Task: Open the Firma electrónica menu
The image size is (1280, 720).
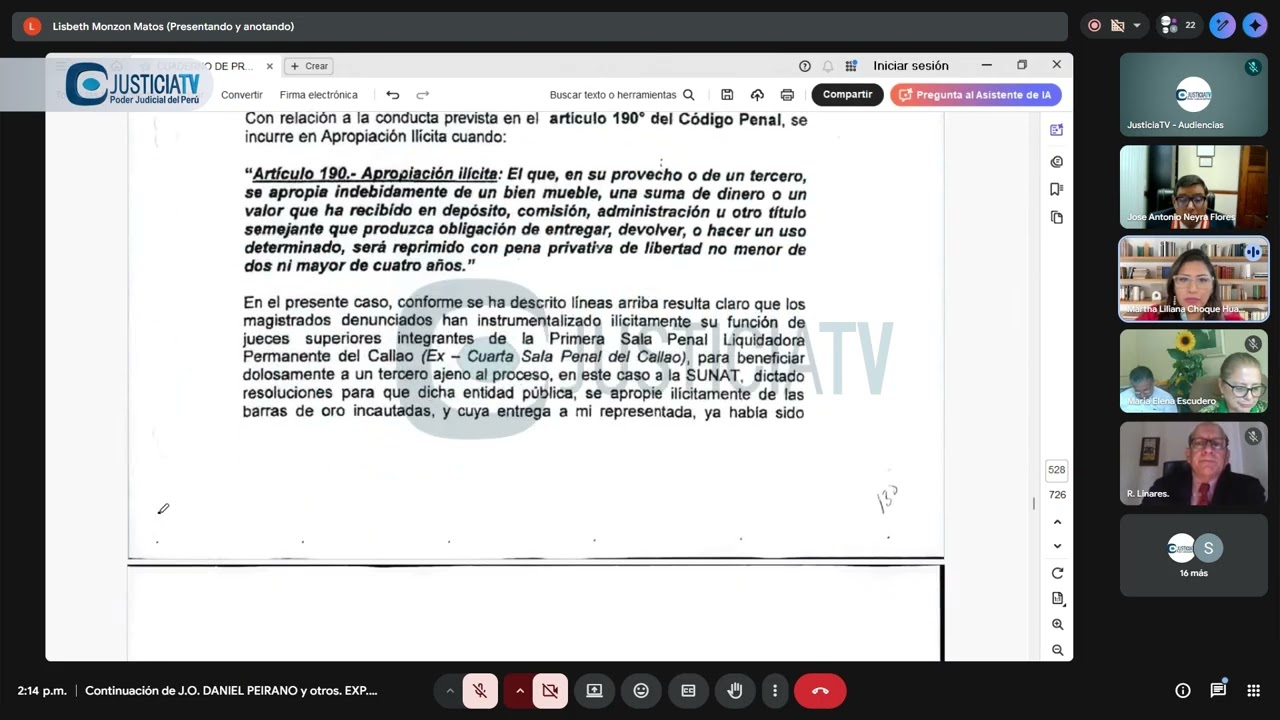Action: [319, 95]
